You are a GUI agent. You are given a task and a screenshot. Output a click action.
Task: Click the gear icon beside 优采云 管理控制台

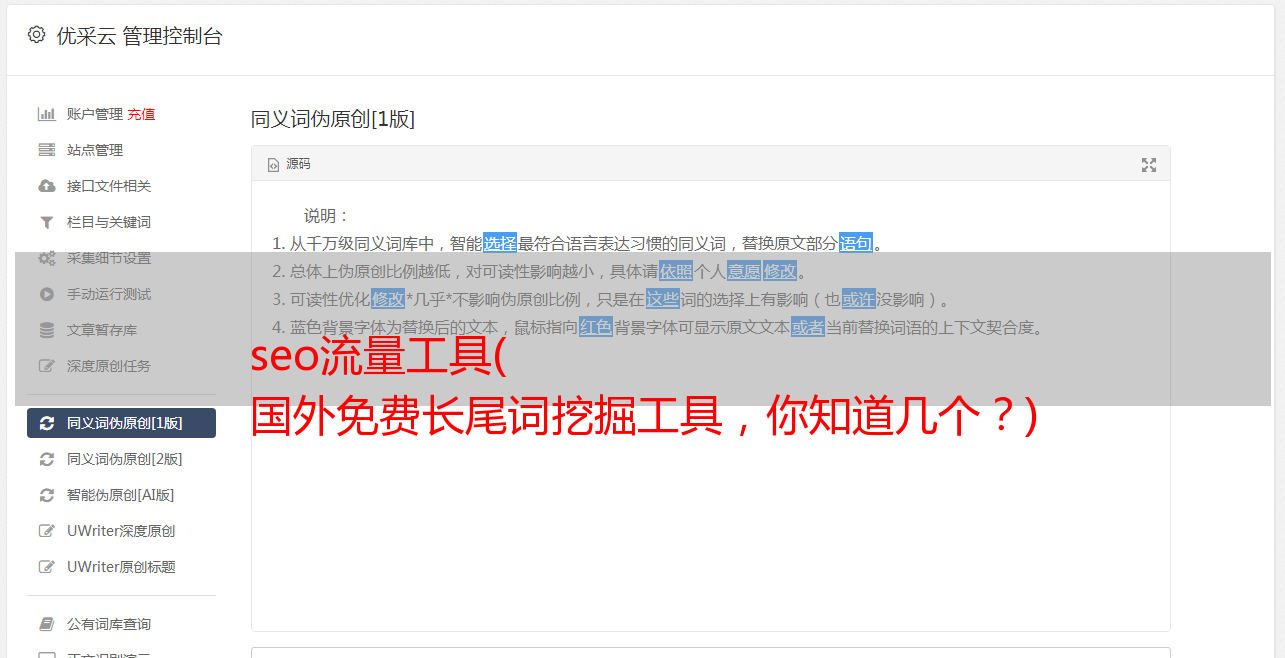(x=36, y=35)
